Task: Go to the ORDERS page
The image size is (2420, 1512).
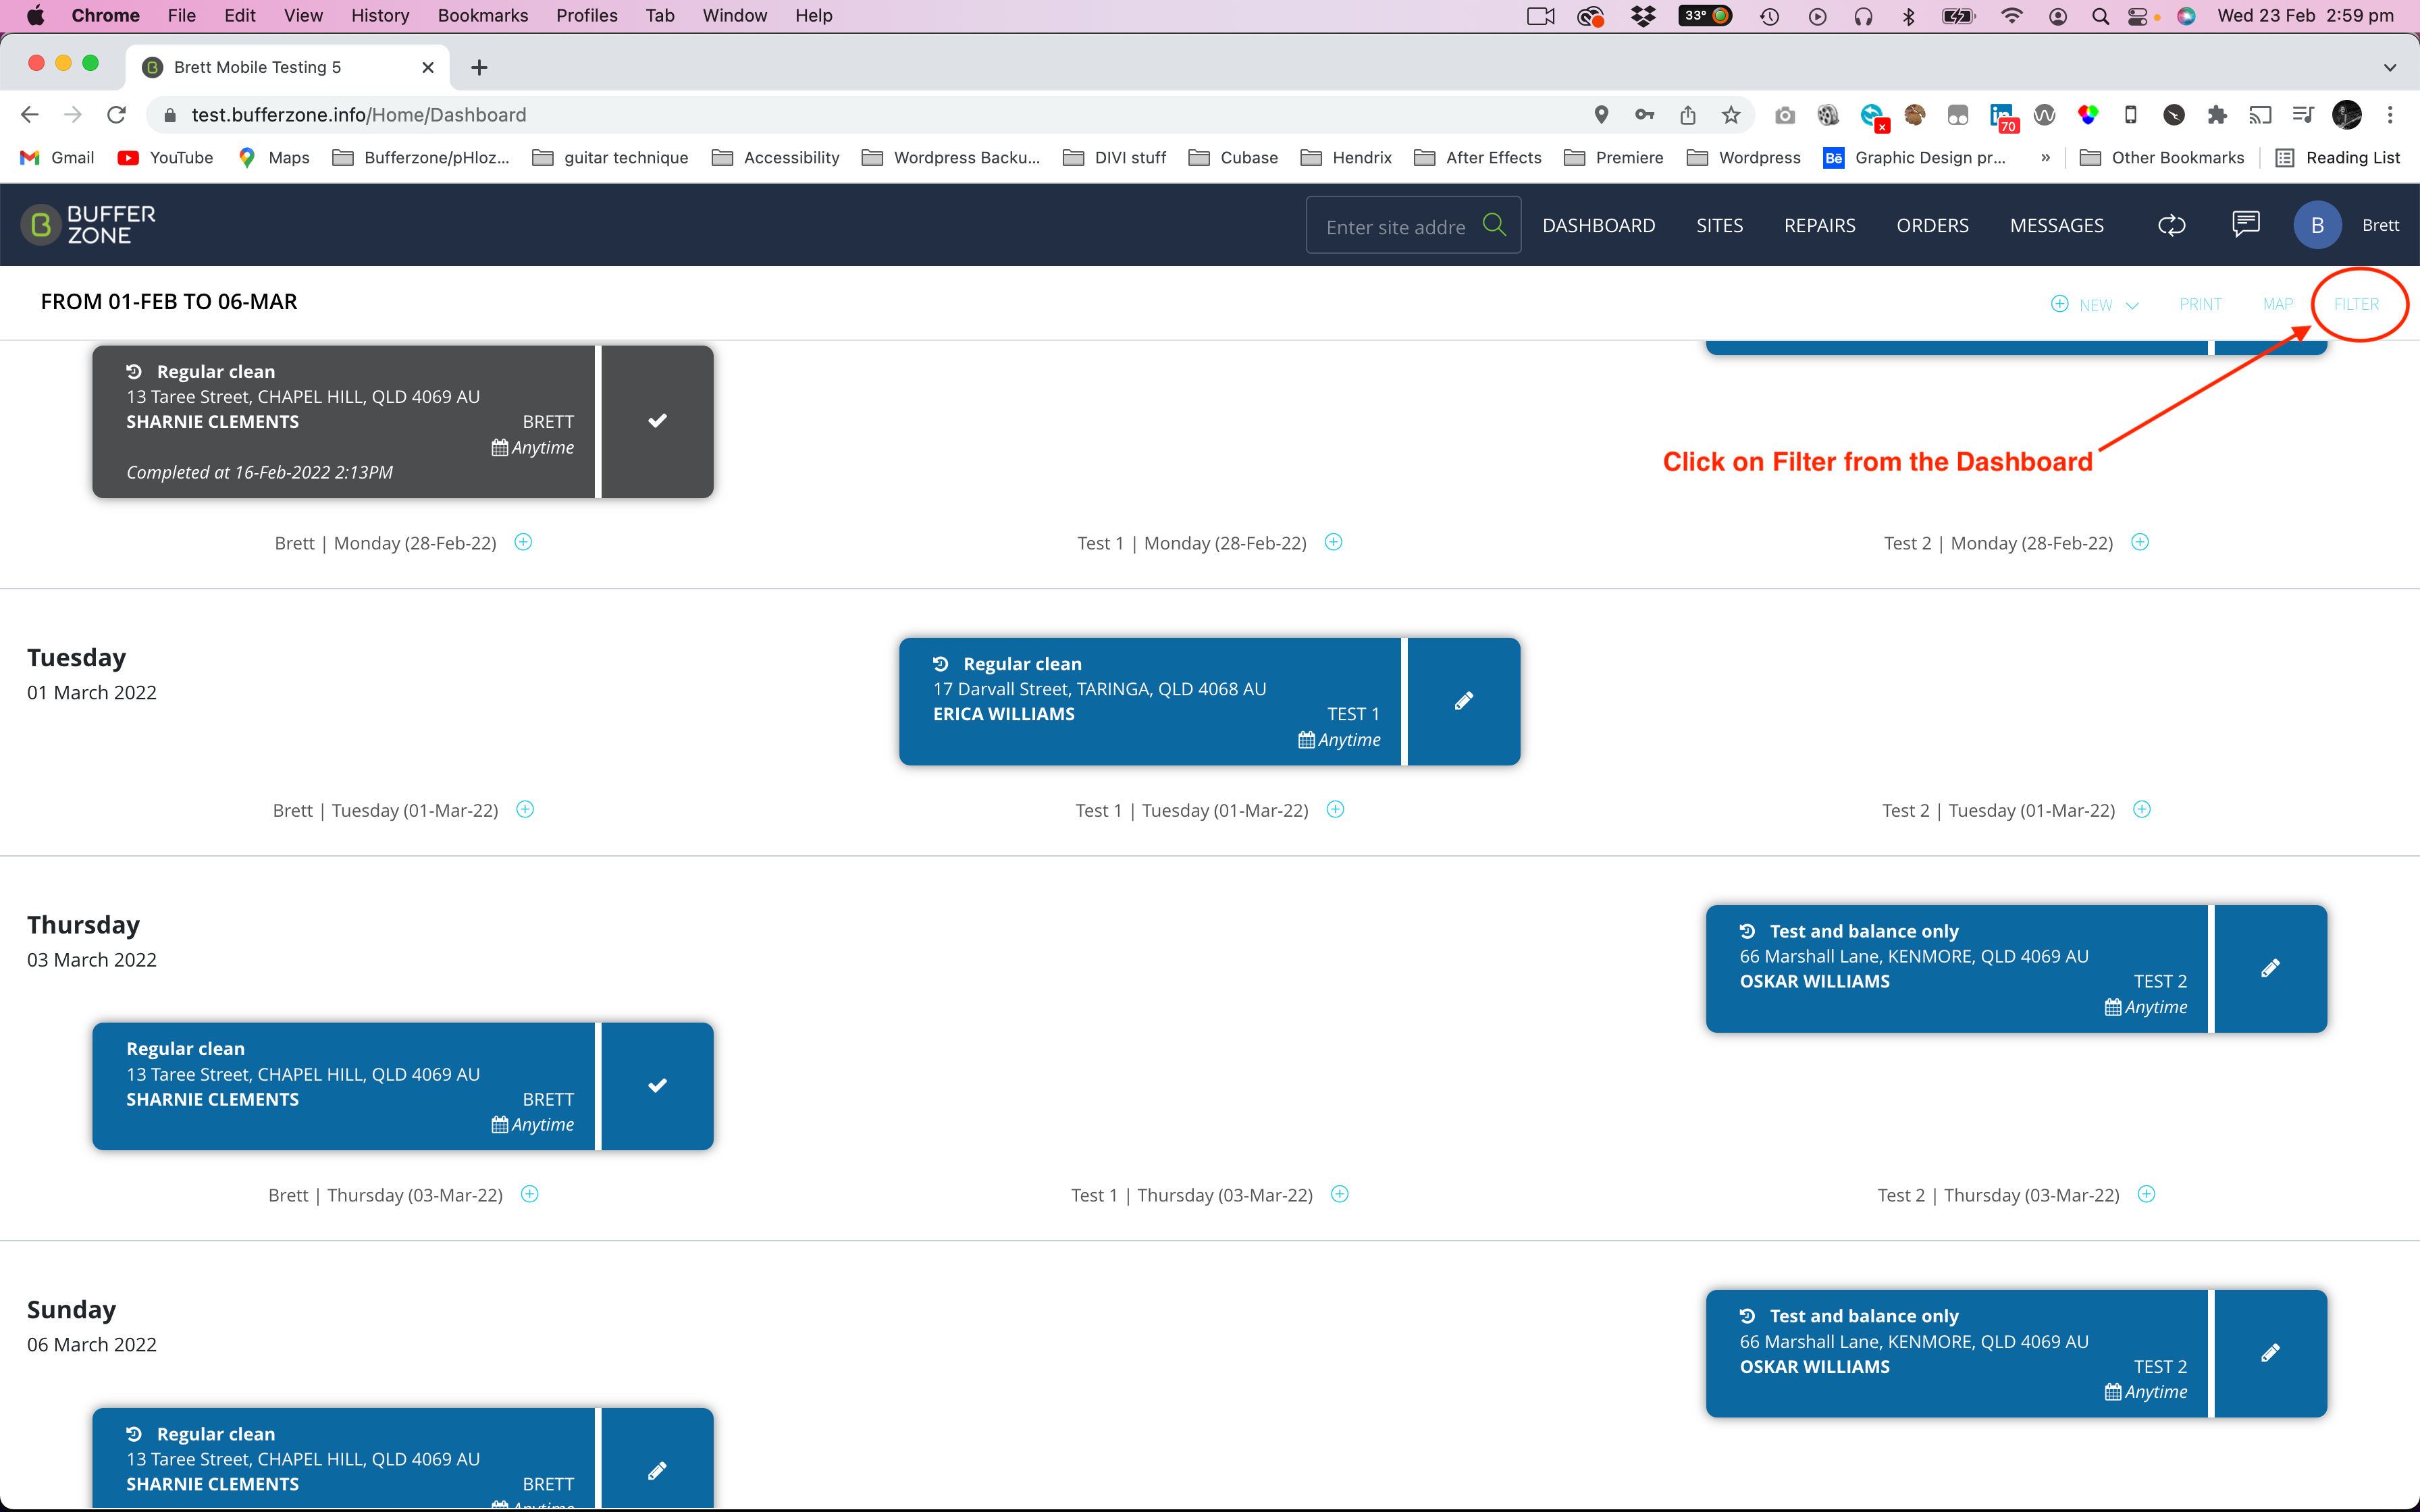Action: tap(1932, 225)
